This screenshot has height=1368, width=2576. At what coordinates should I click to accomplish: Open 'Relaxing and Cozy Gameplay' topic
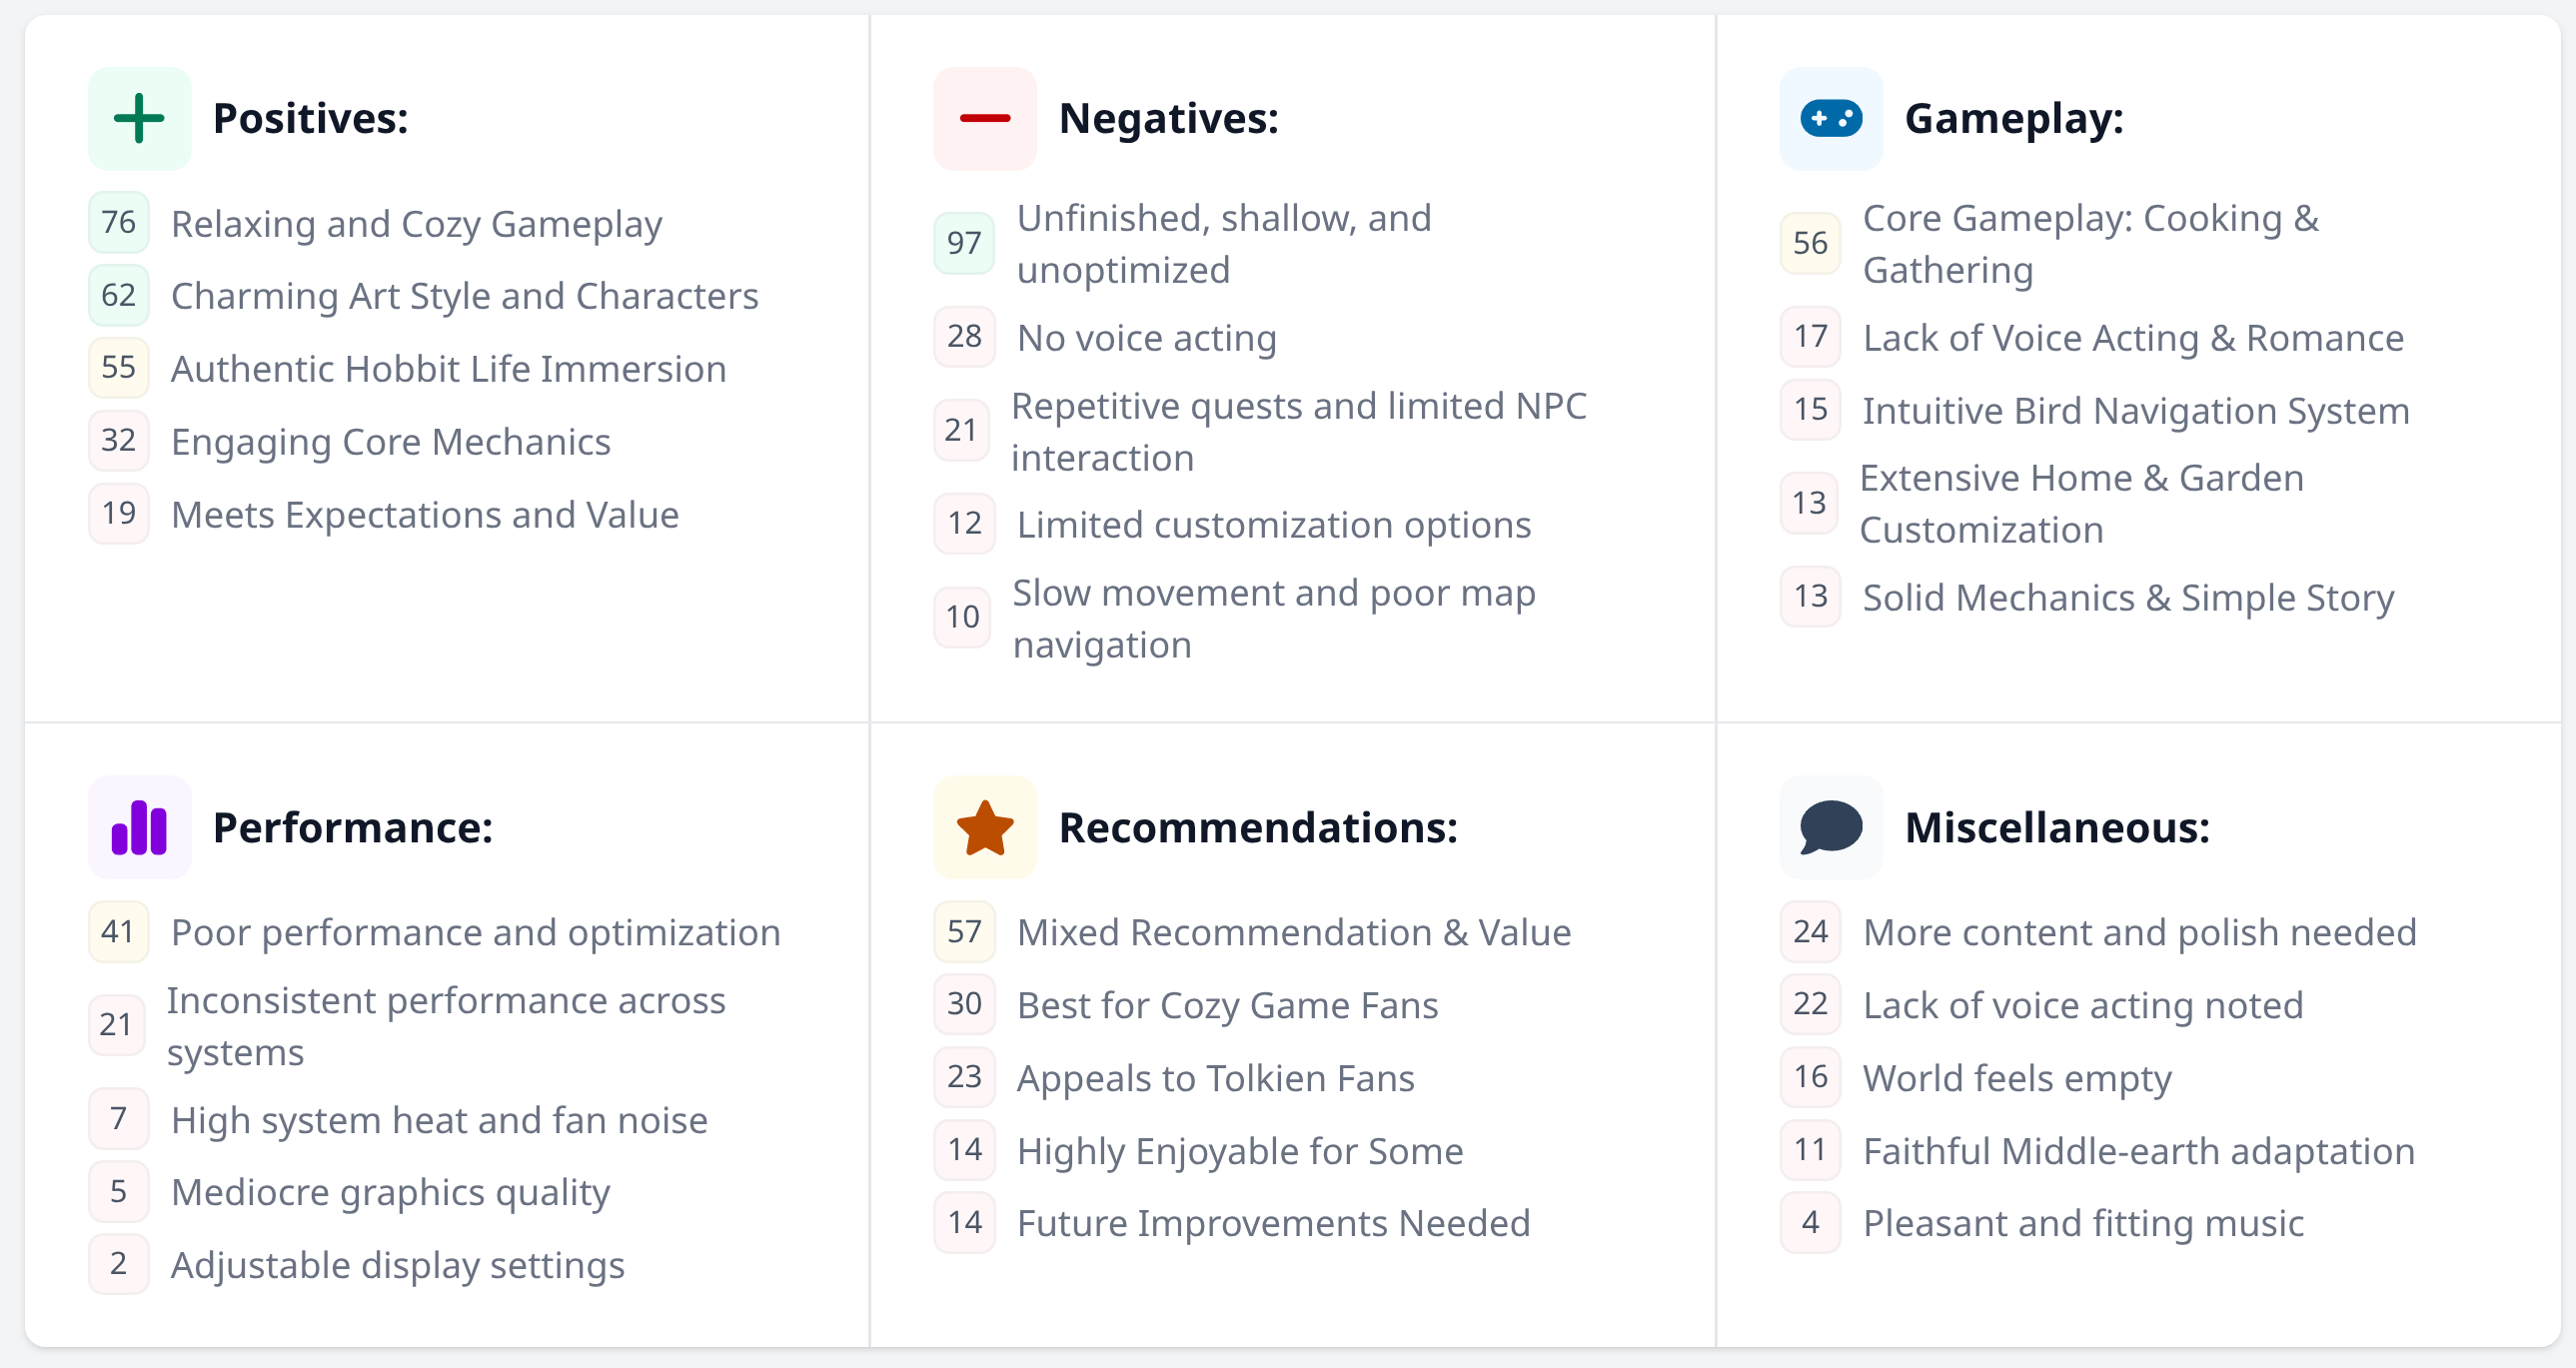tap(416, 224)
